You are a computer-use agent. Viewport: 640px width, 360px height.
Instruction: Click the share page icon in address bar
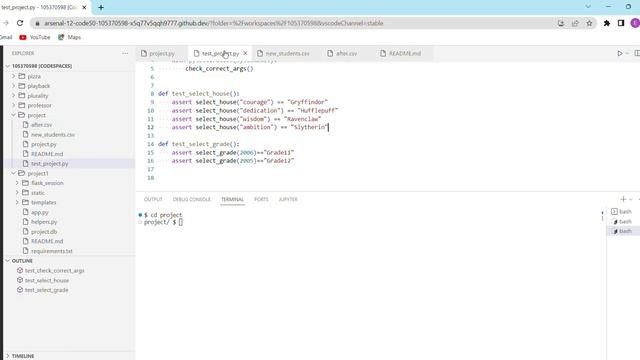(x=575, y=23)
